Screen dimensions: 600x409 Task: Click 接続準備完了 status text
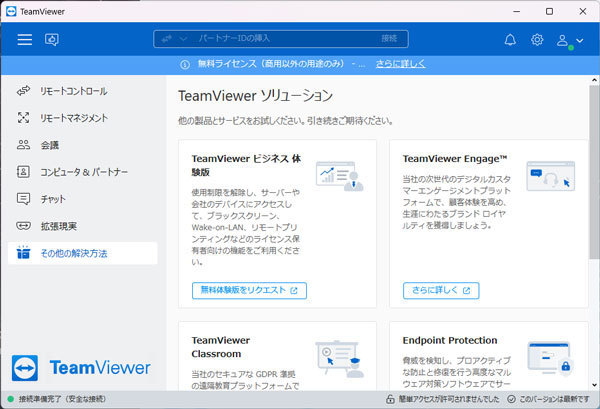(62, 399)
